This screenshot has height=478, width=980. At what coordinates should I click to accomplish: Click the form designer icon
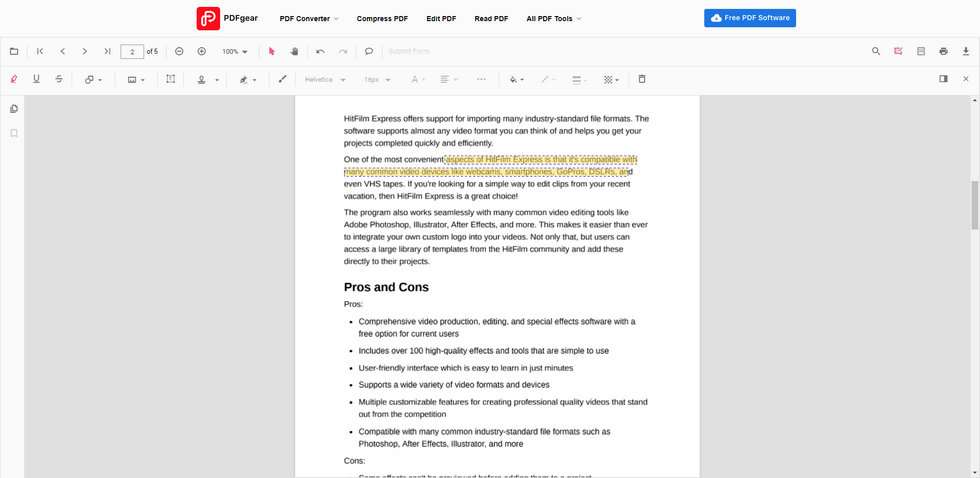[x=921, y=51]
